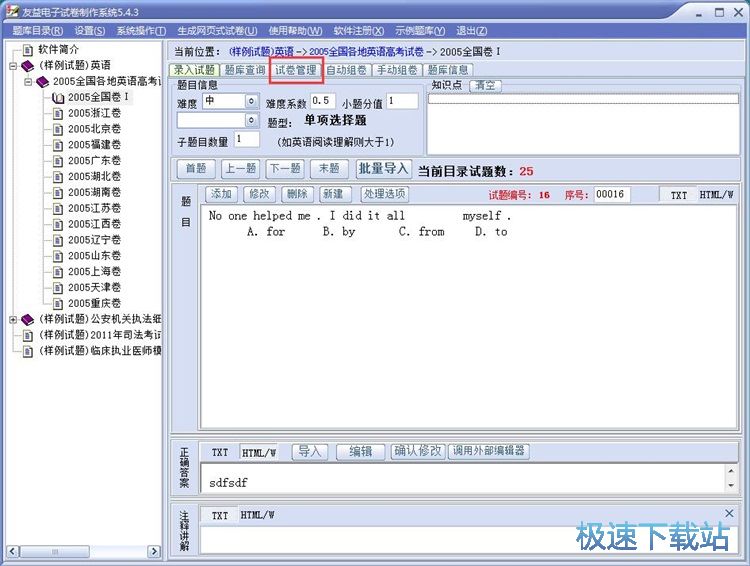Click the book icon of 2005全国各地英语高考

pos(43,82)
